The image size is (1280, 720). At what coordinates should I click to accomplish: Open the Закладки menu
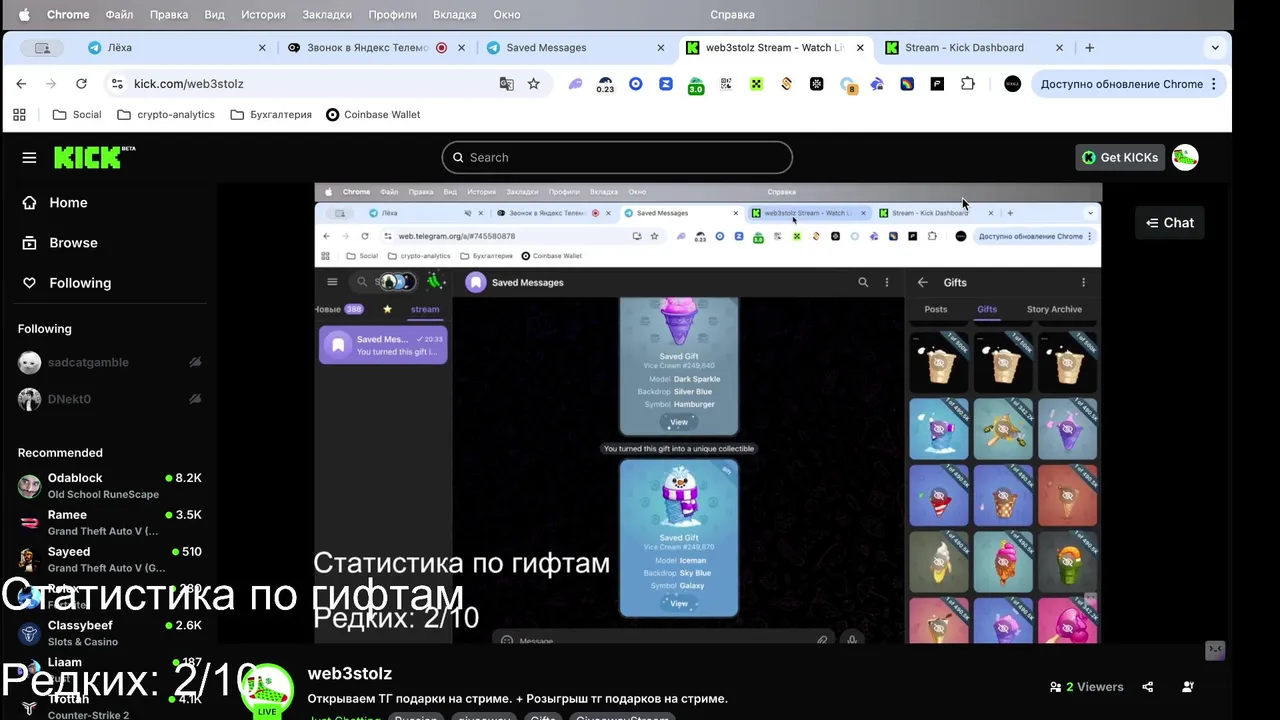pos(326,15)
